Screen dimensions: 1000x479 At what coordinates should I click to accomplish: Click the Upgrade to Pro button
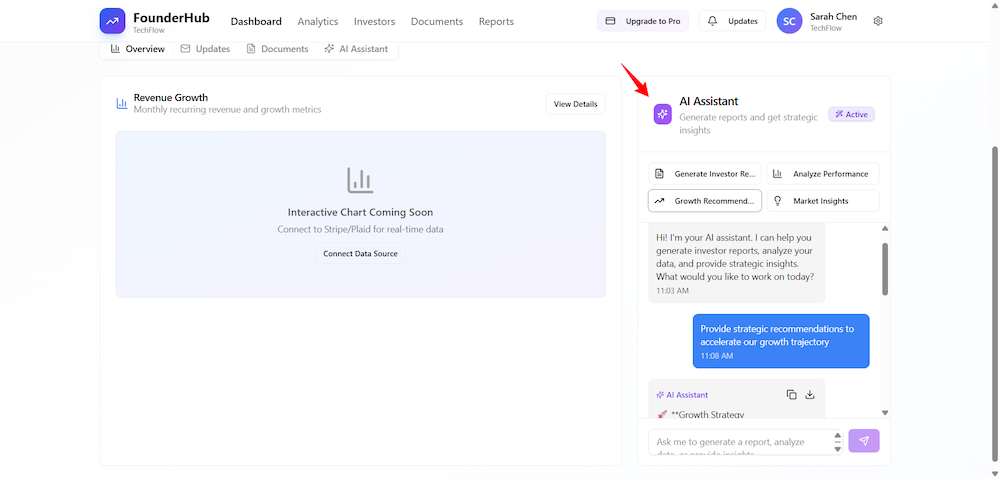pos(643,21)
